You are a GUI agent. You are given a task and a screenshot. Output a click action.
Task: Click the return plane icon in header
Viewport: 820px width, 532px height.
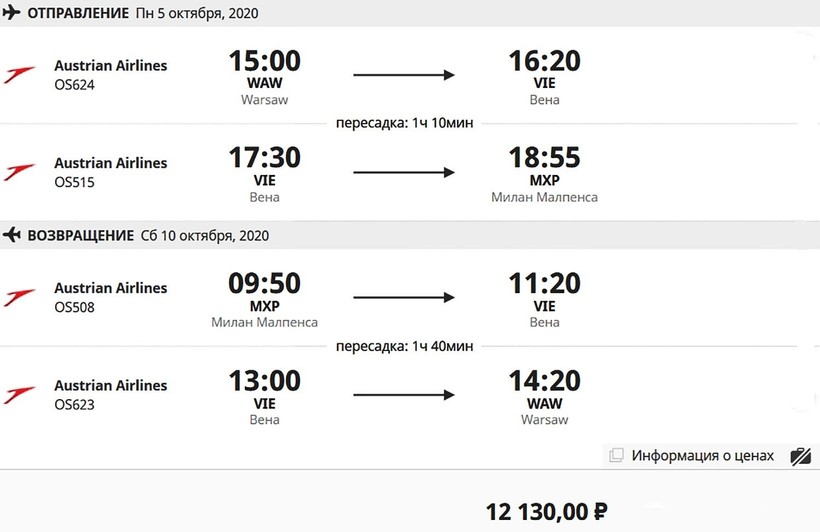tap(13, 236)
